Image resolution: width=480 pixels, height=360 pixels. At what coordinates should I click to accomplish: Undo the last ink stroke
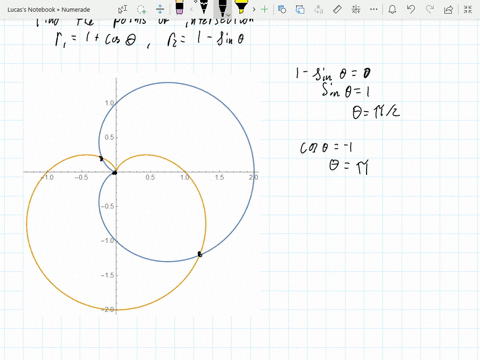tap(411, 9)
